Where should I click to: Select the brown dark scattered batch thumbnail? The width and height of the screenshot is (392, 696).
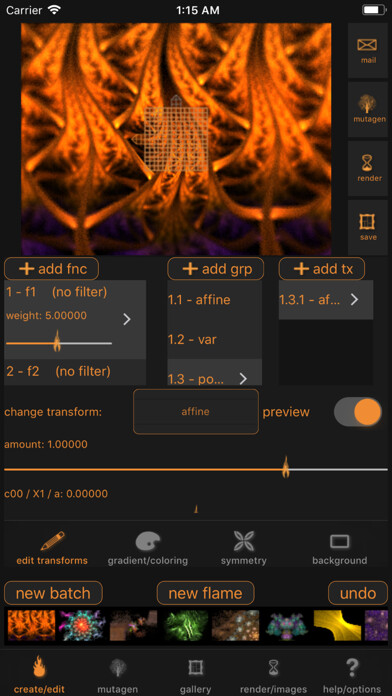tap(134, 625)
